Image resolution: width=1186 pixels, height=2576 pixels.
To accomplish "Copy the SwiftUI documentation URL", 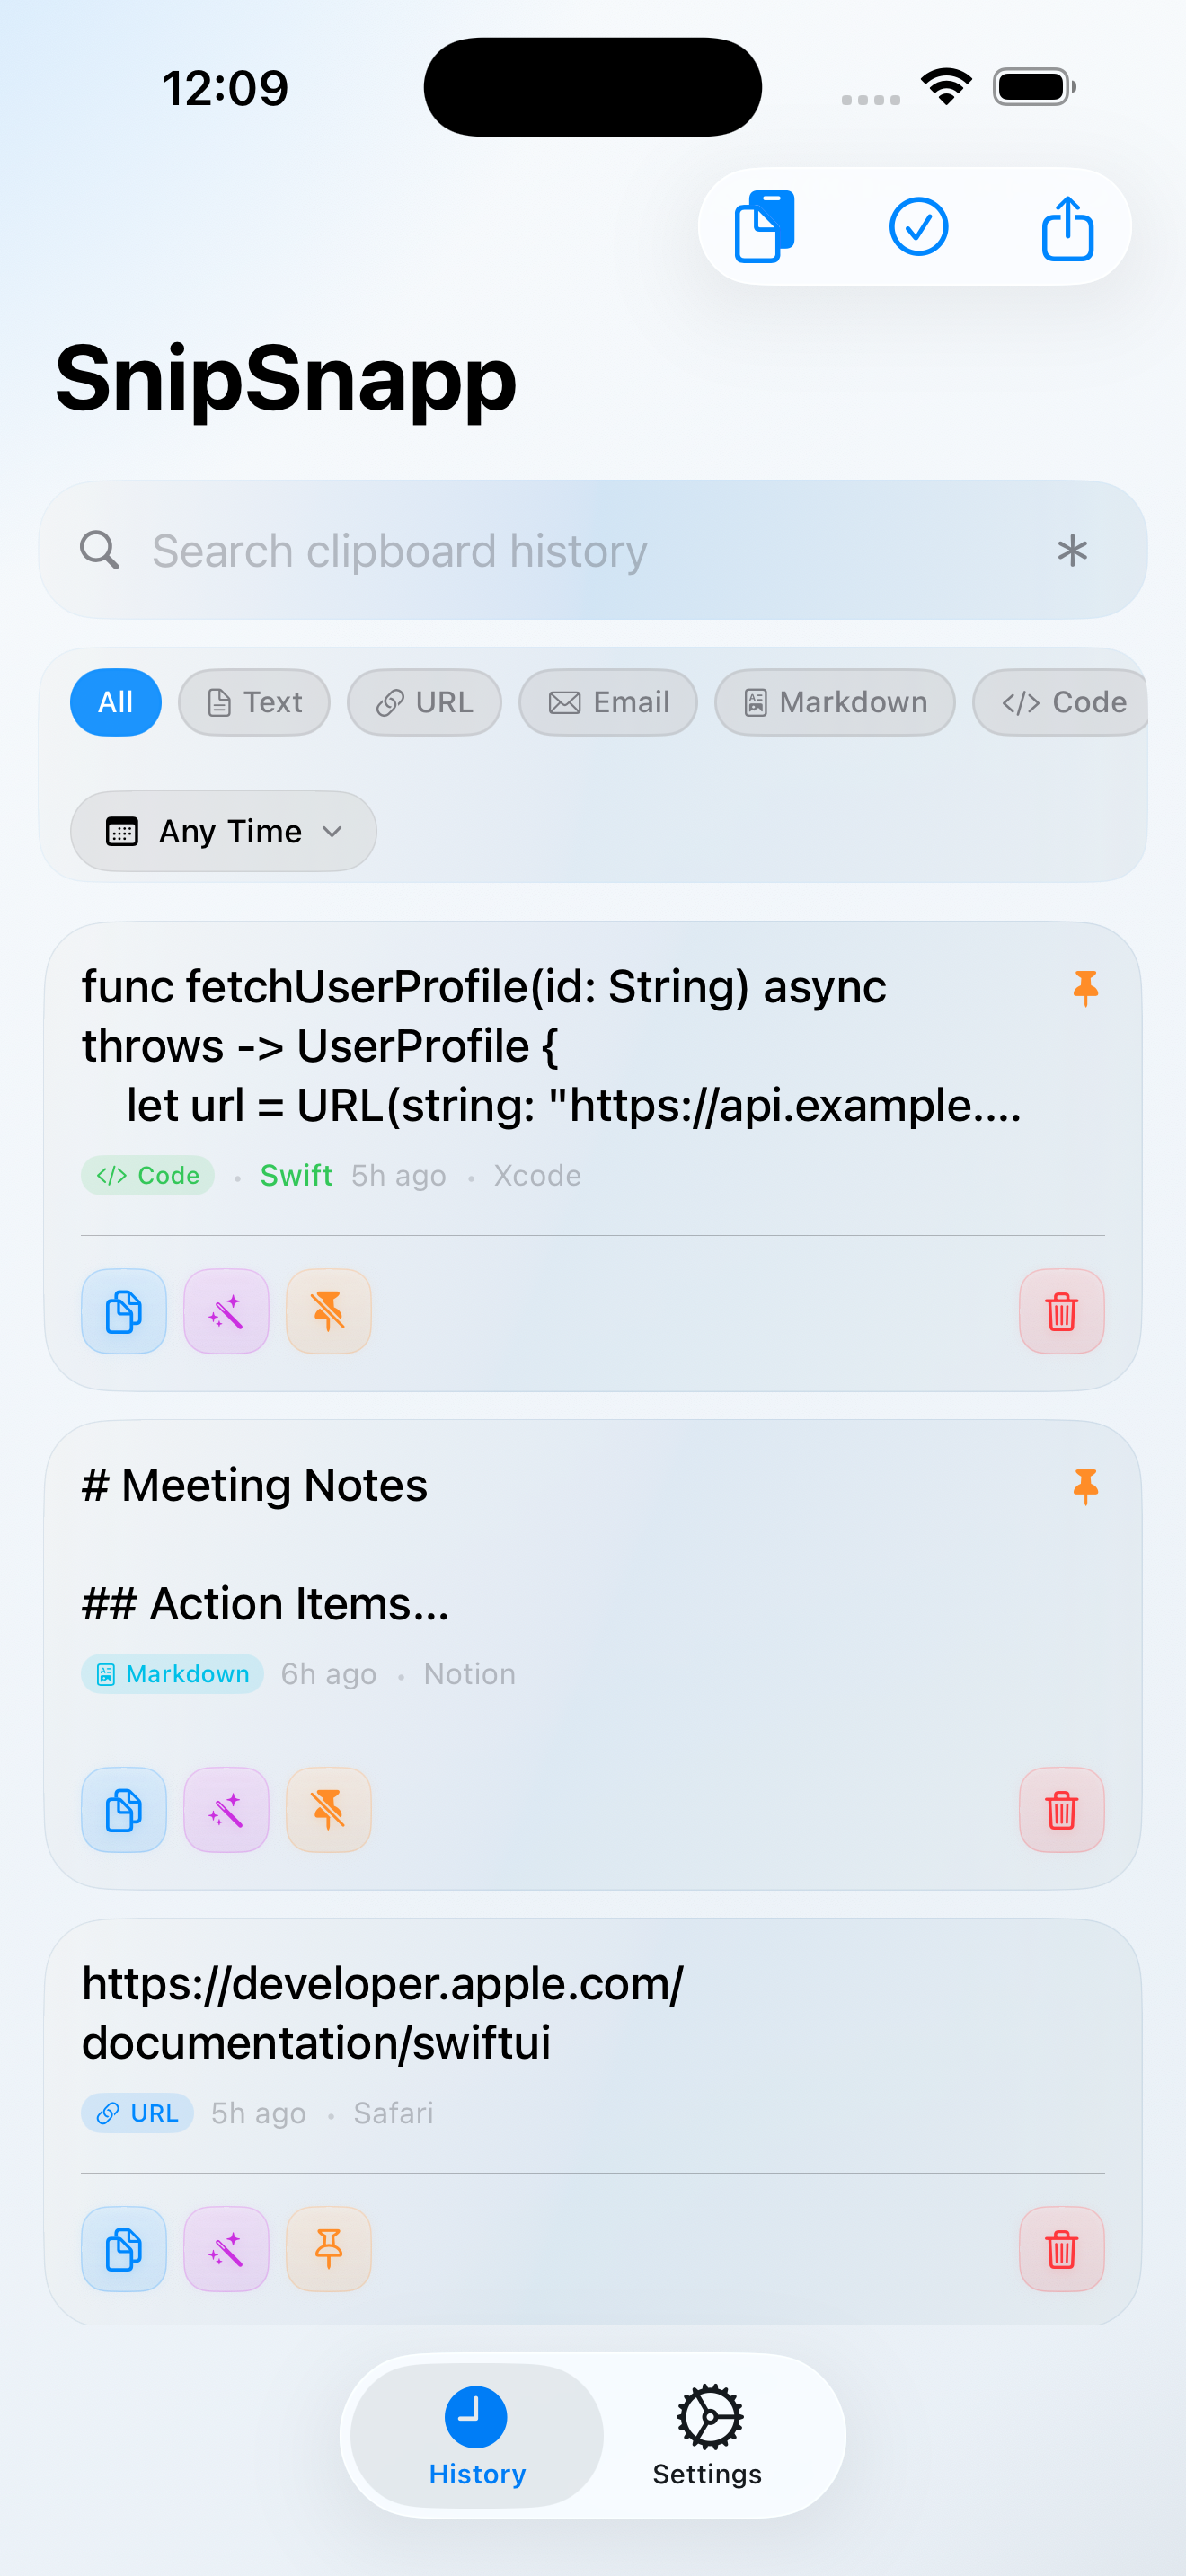I will [123, 2249].
